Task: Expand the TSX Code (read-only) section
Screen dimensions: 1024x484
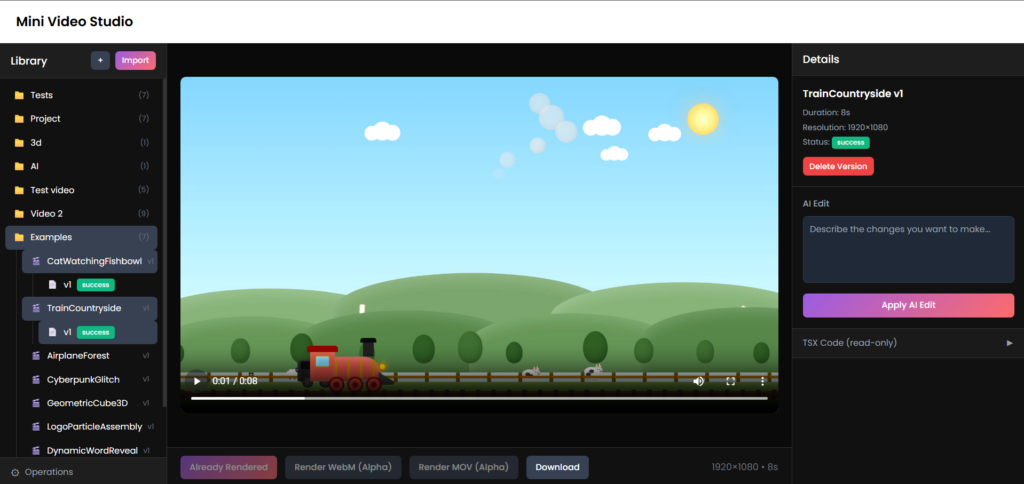Action: point(908,343)
